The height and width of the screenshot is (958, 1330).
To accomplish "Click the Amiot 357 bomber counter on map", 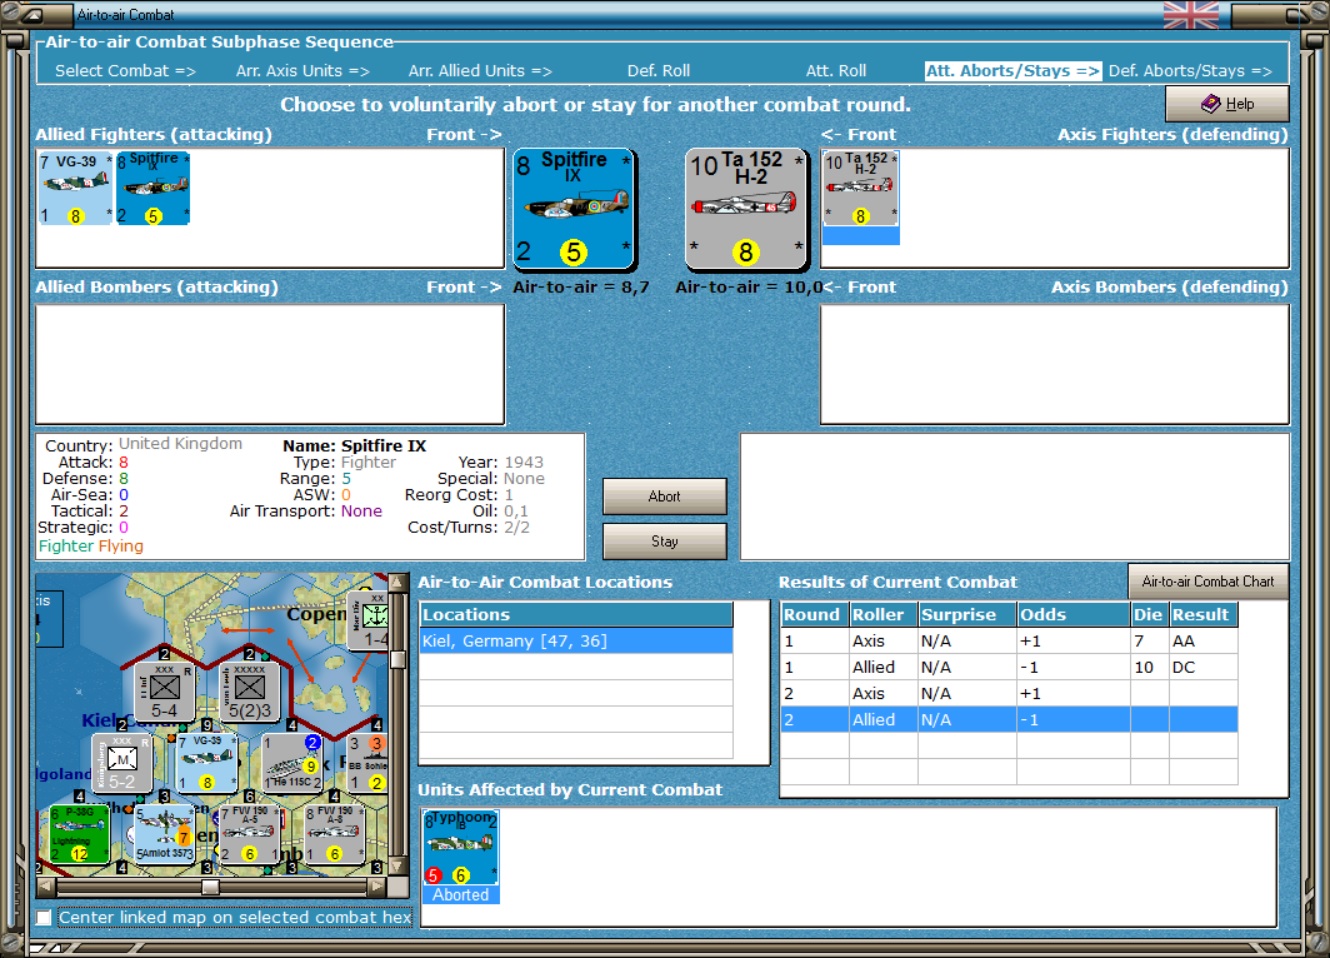I will (164, 833).
